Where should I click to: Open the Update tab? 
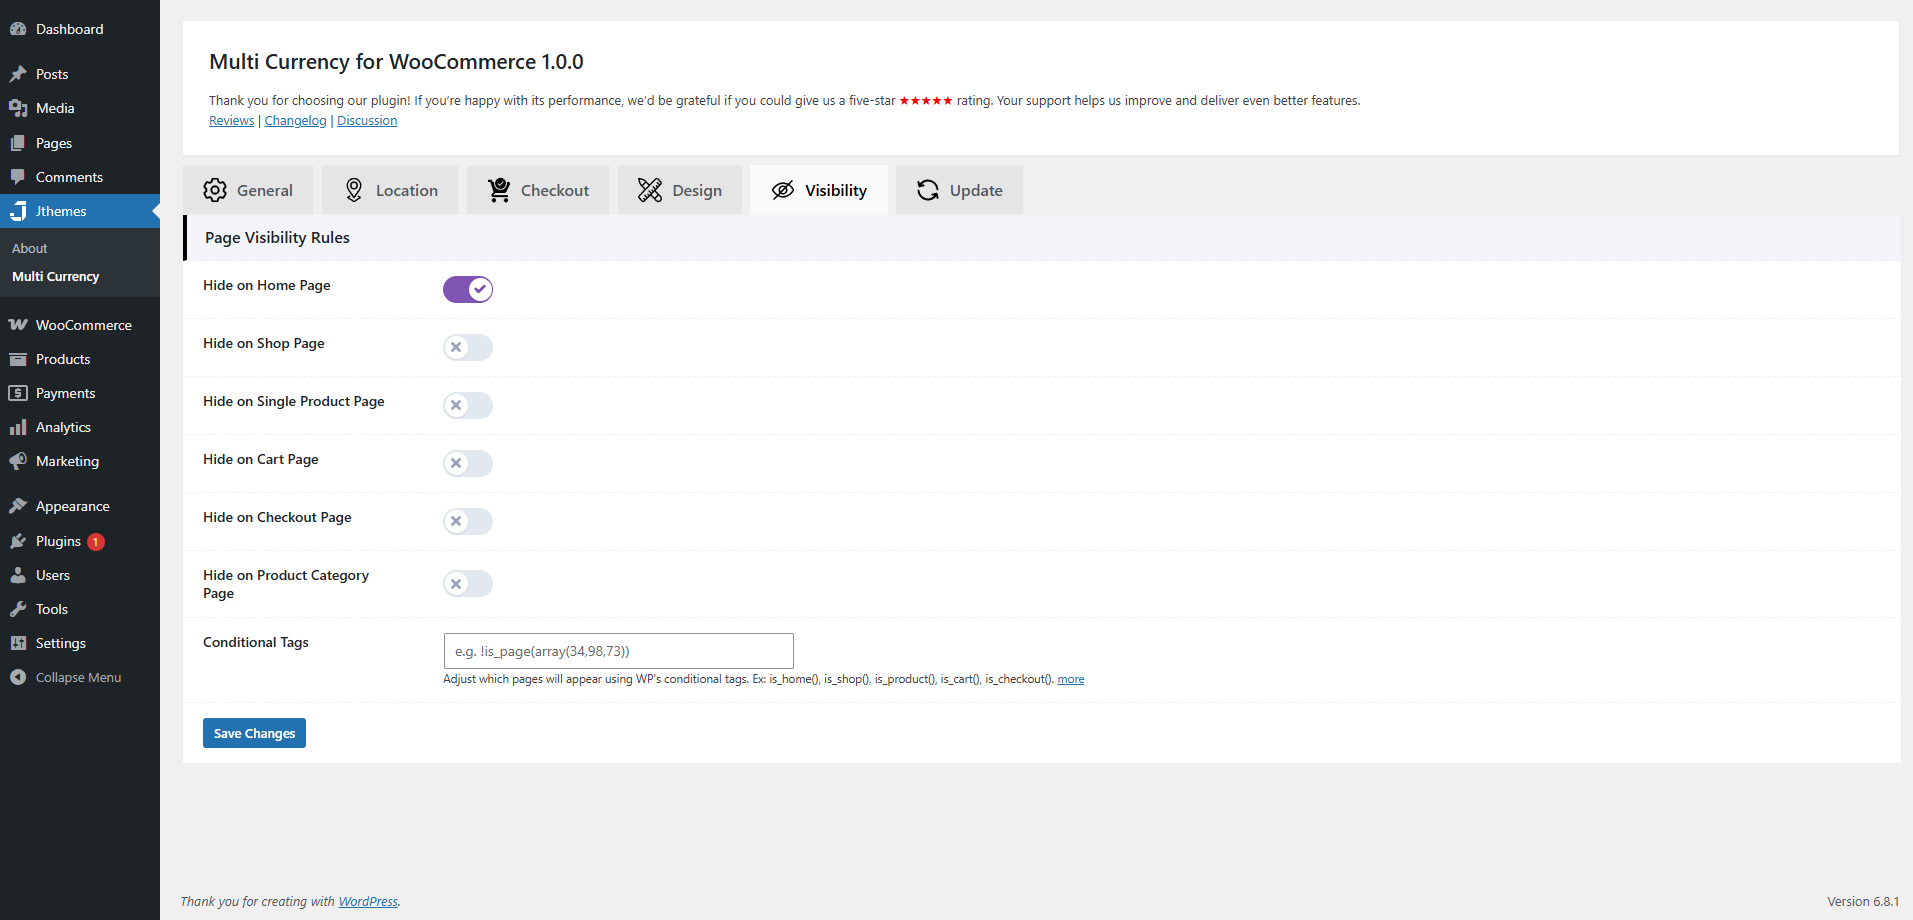pos(959,190)
